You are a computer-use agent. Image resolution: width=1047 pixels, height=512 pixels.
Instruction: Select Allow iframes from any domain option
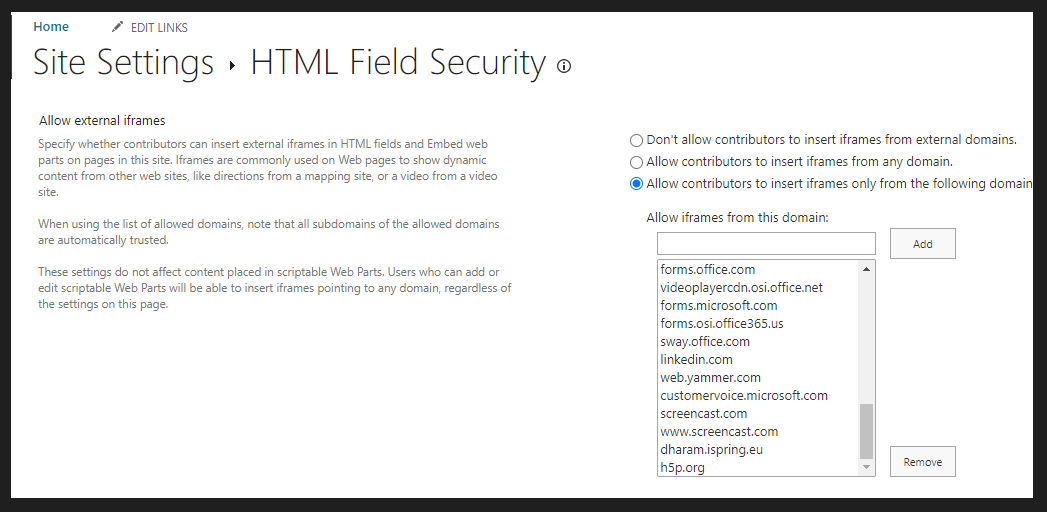click(636, 162)
